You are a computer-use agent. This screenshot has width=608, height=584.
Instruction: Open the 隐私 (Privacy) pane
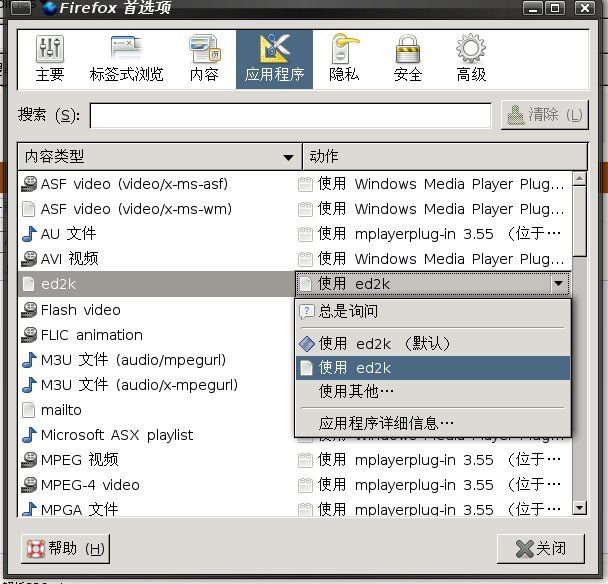(344, 59)
